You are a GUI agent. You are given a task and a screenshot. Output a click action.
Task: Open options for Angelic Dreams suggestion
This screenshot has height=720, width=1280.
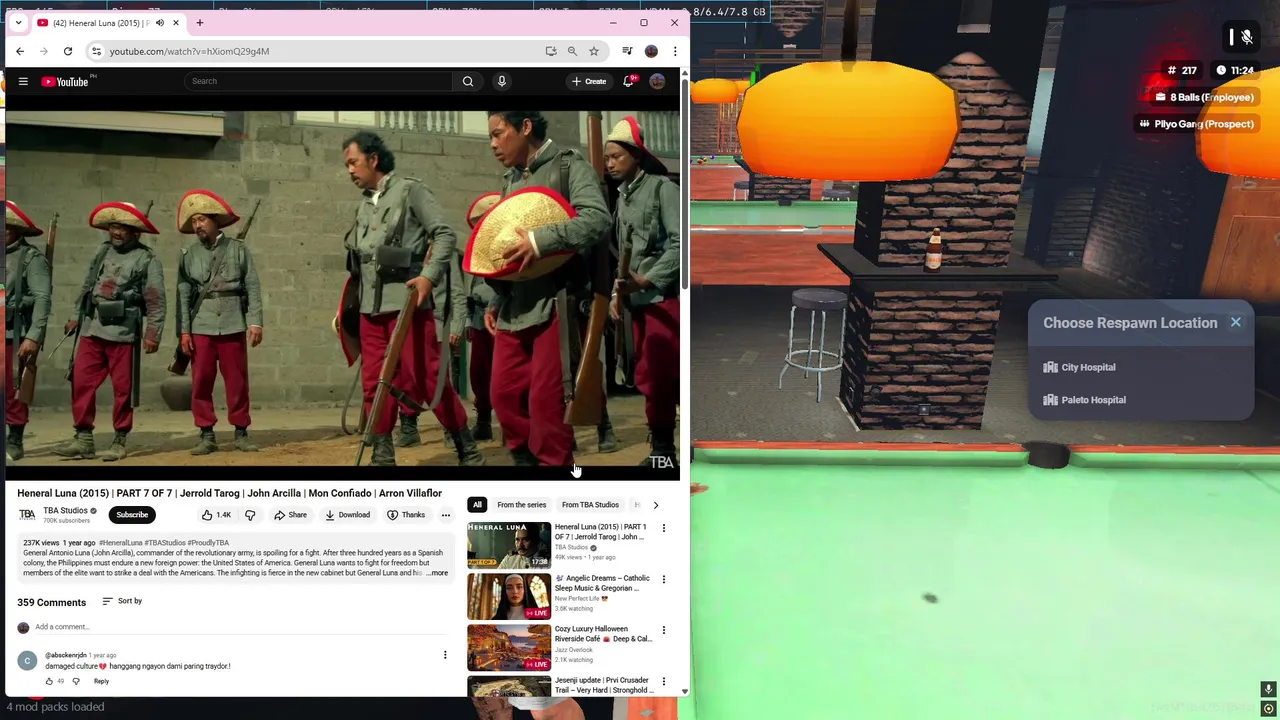click(x=664, y=579)
